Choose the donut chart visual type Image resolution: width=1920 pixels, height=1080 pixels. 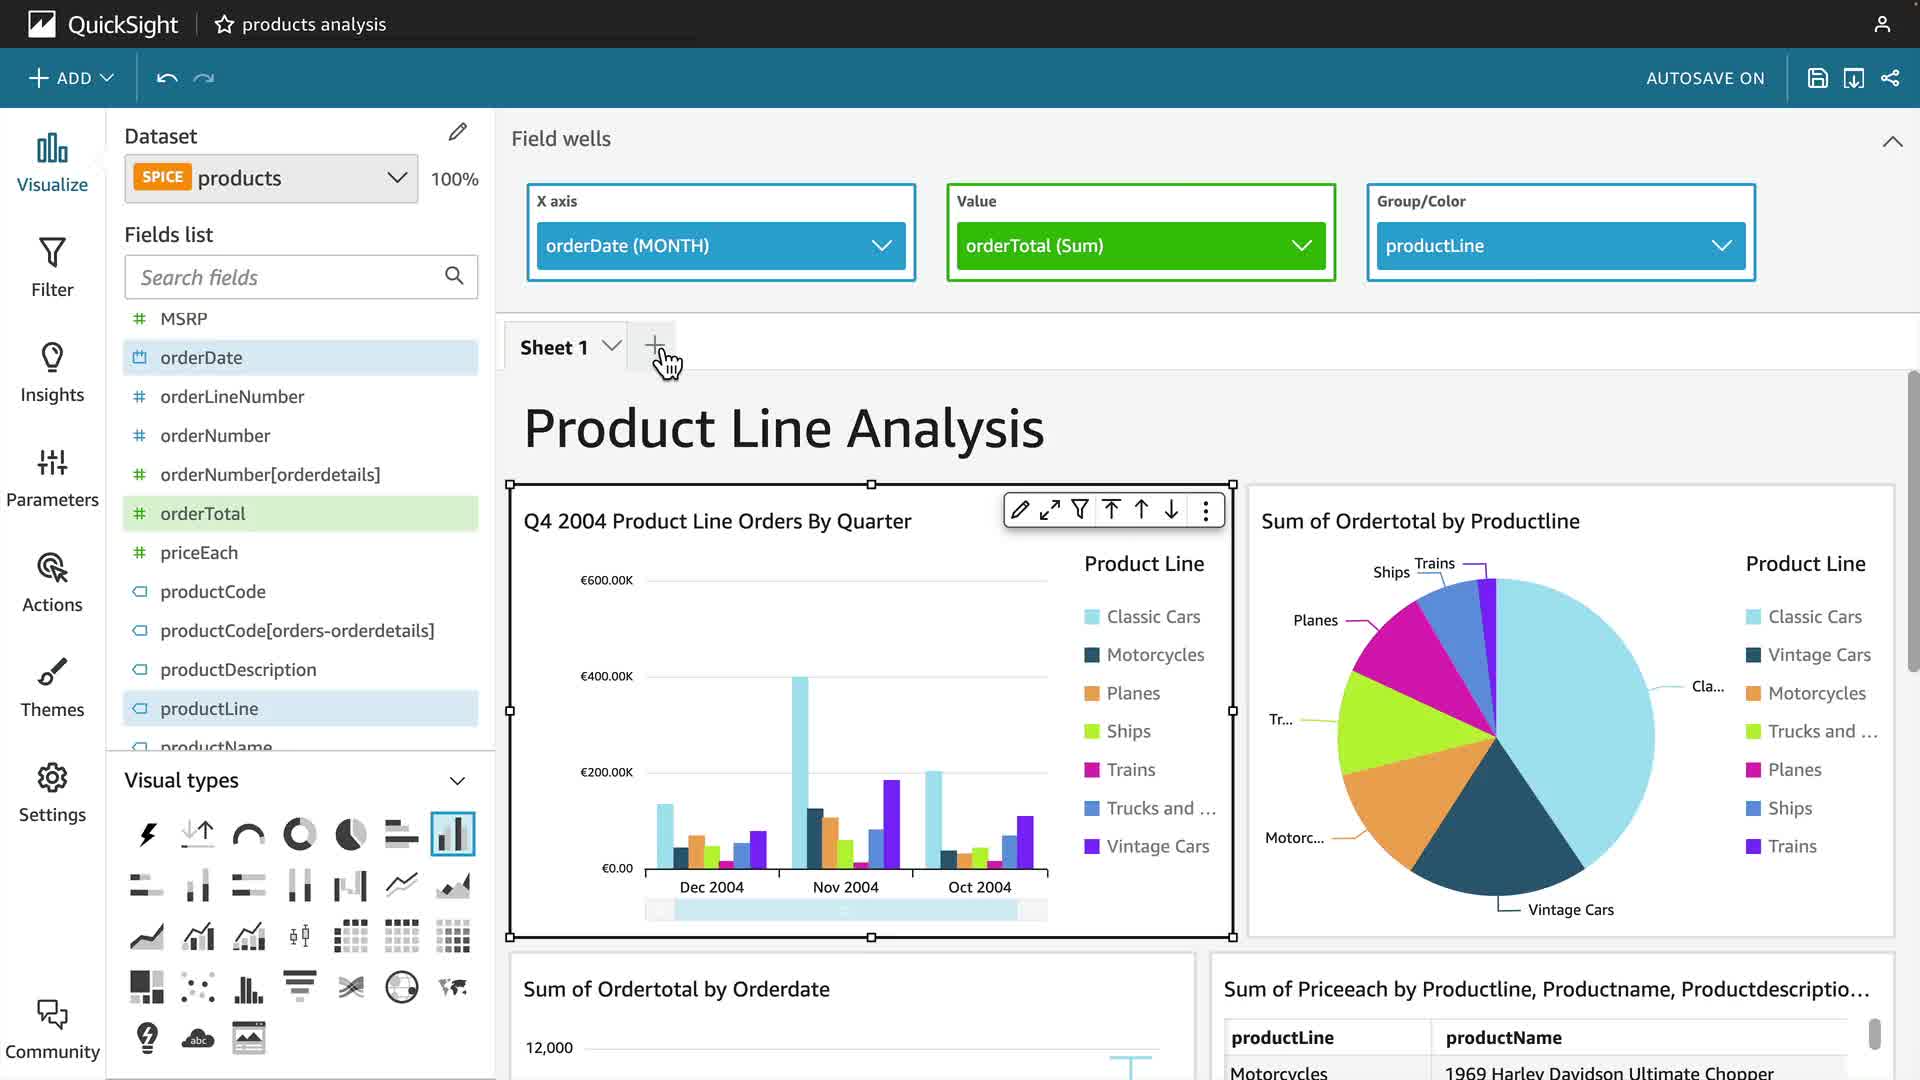299,834
